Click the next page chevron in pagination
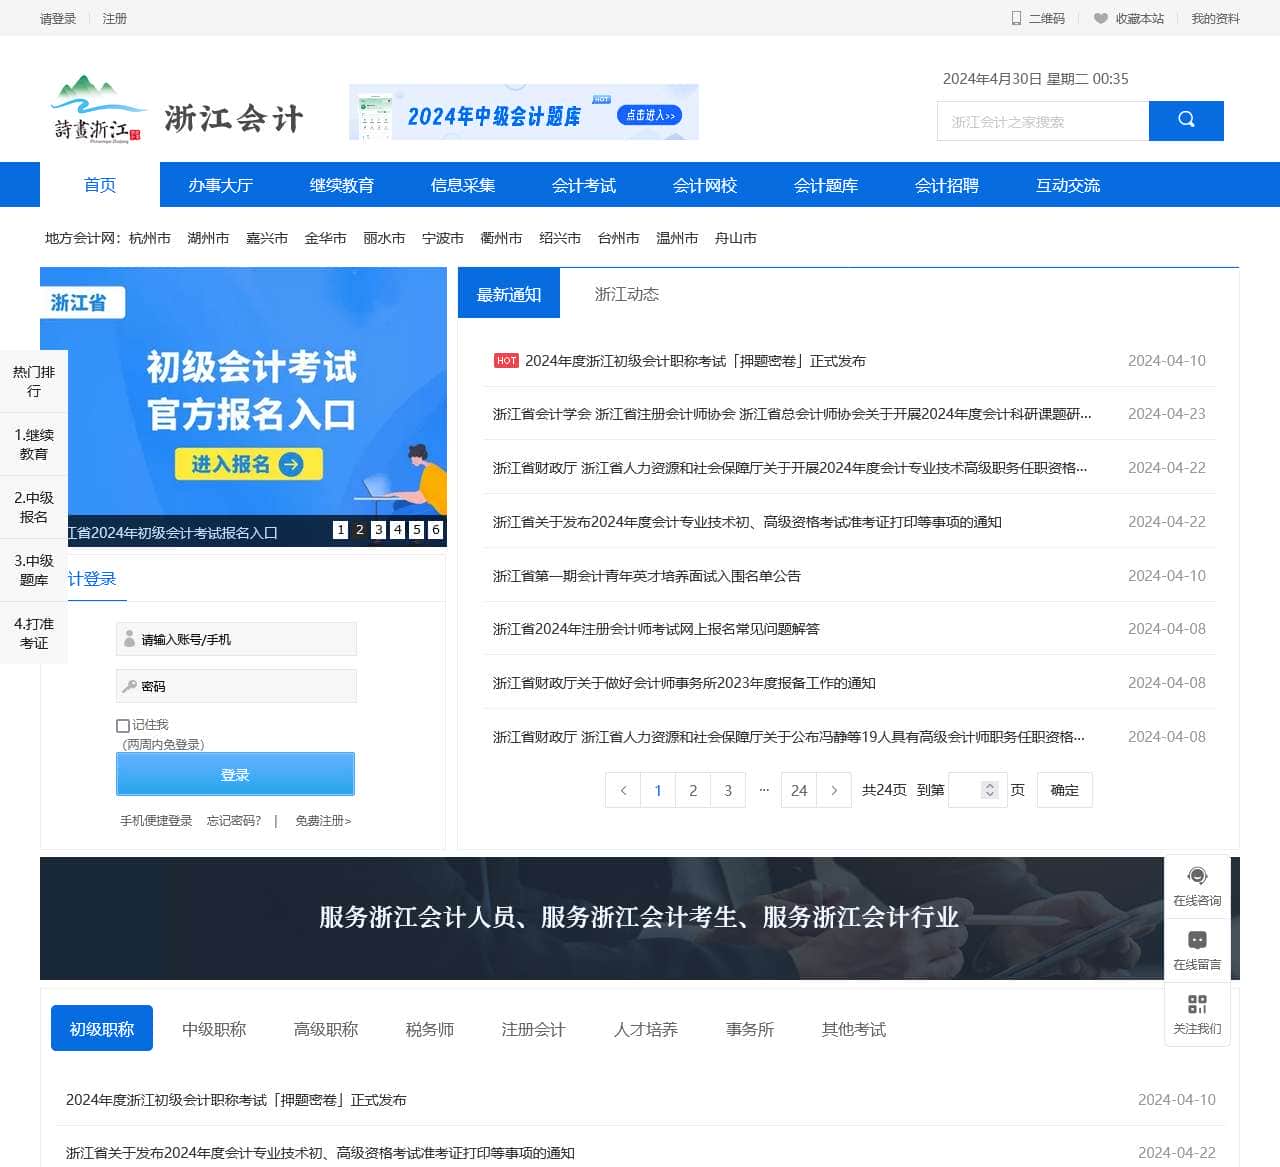The width and height of the screenshot is (1280, 1167). (x=835, y=790)
